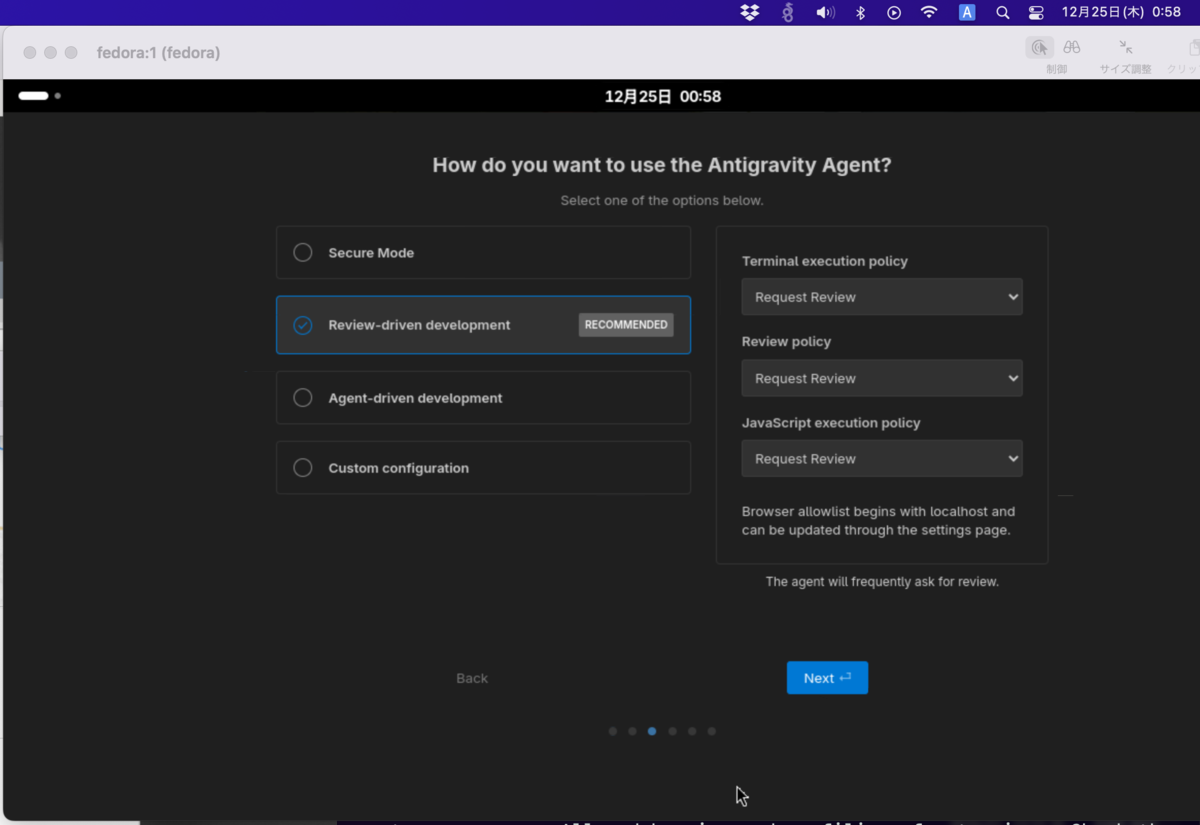Open the Bluetooth menu bar icon
The width and height of the screenshot is (1200, 825).
(x=860, y=12)
